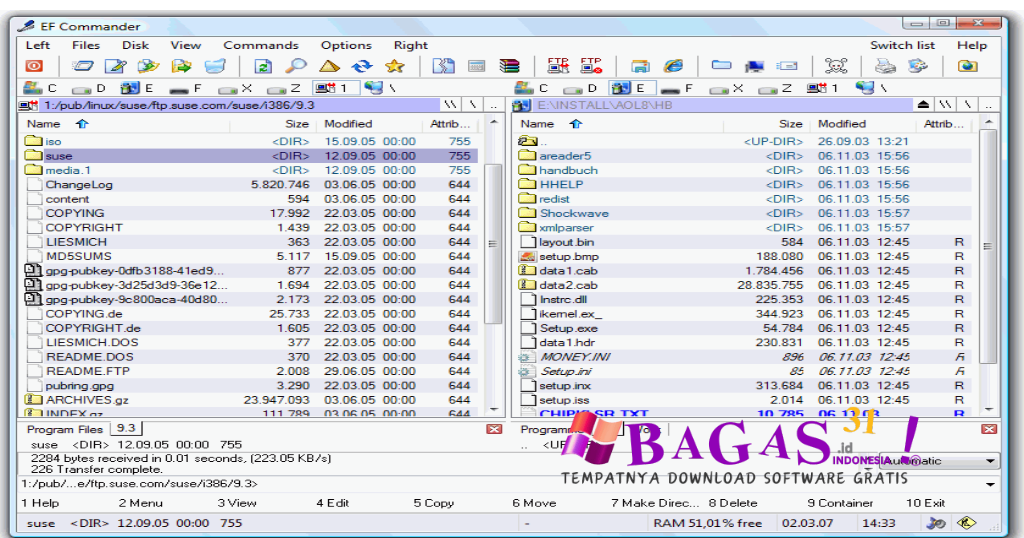
Task: Click the eject button in right path bar
Action: coord(923,104)
